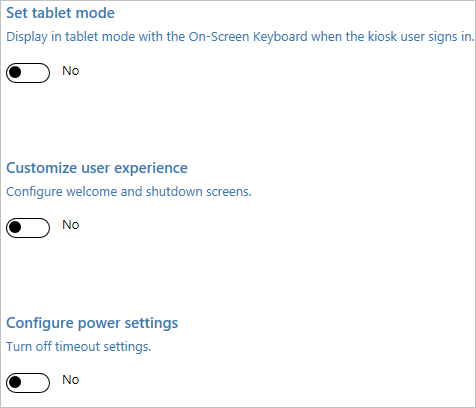The image size is (476, 408).
Task: Click the On-Screen Keyboard words in description
Action: tap(248, 36)
